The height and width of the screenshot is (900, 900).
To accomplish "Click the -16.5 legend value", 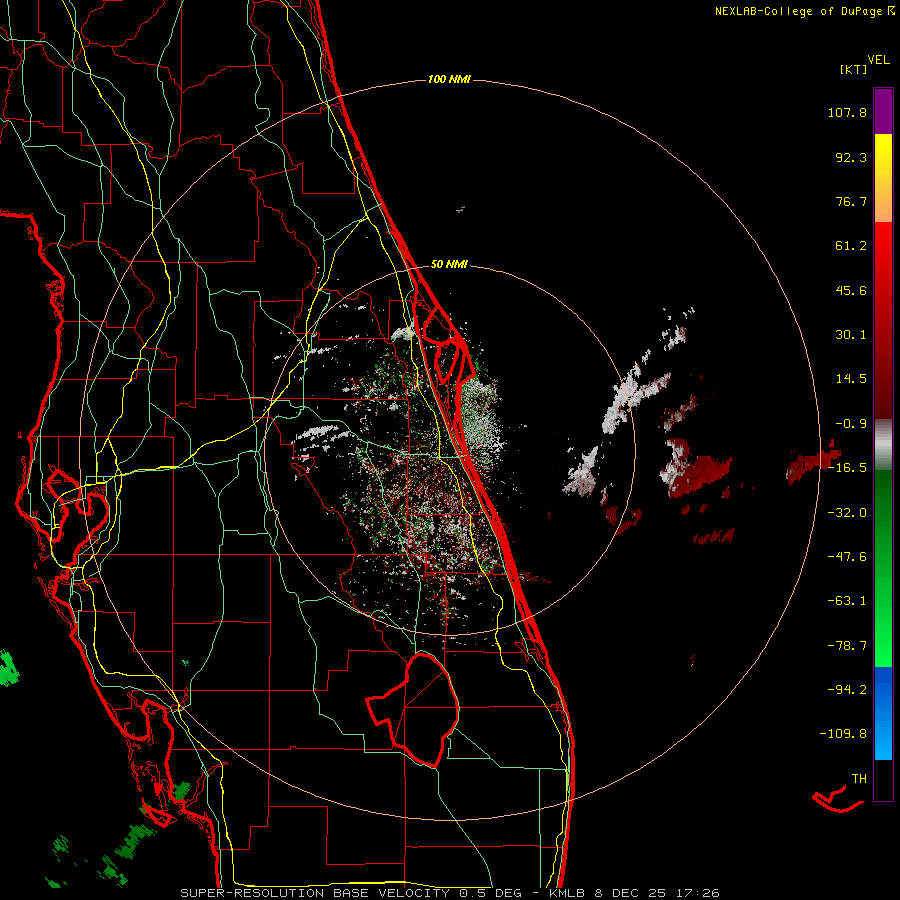I will 847,468.
